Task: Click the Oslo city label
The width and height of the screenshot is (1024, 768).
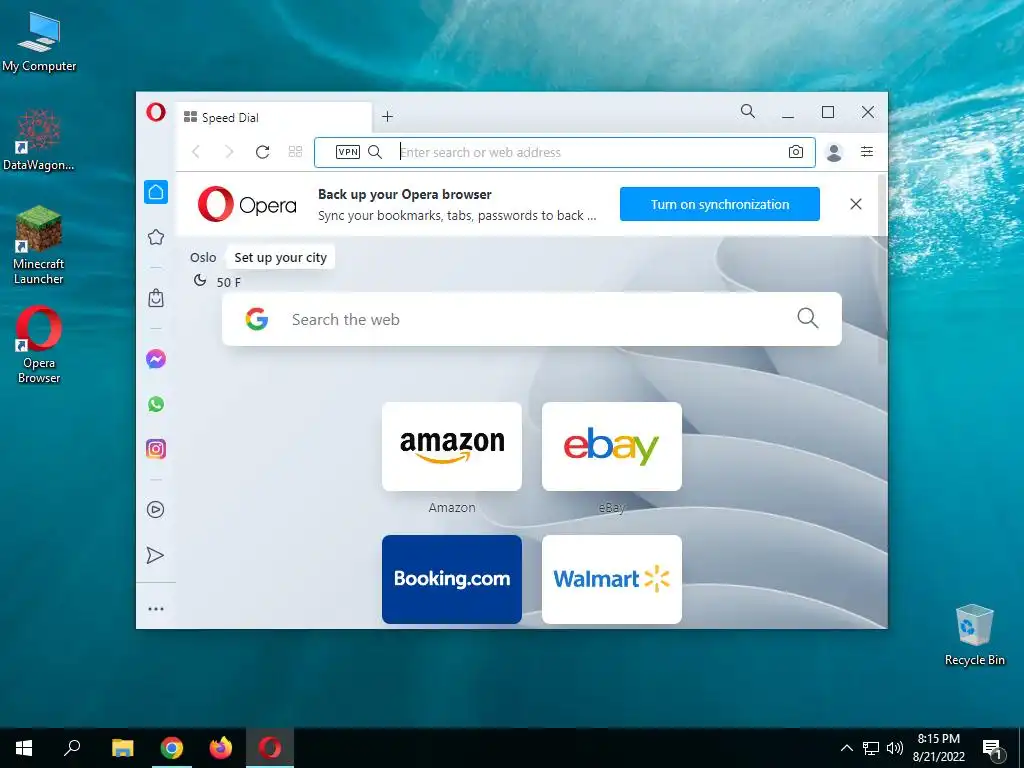Action: pyautogui.click(x=203, y=257)
